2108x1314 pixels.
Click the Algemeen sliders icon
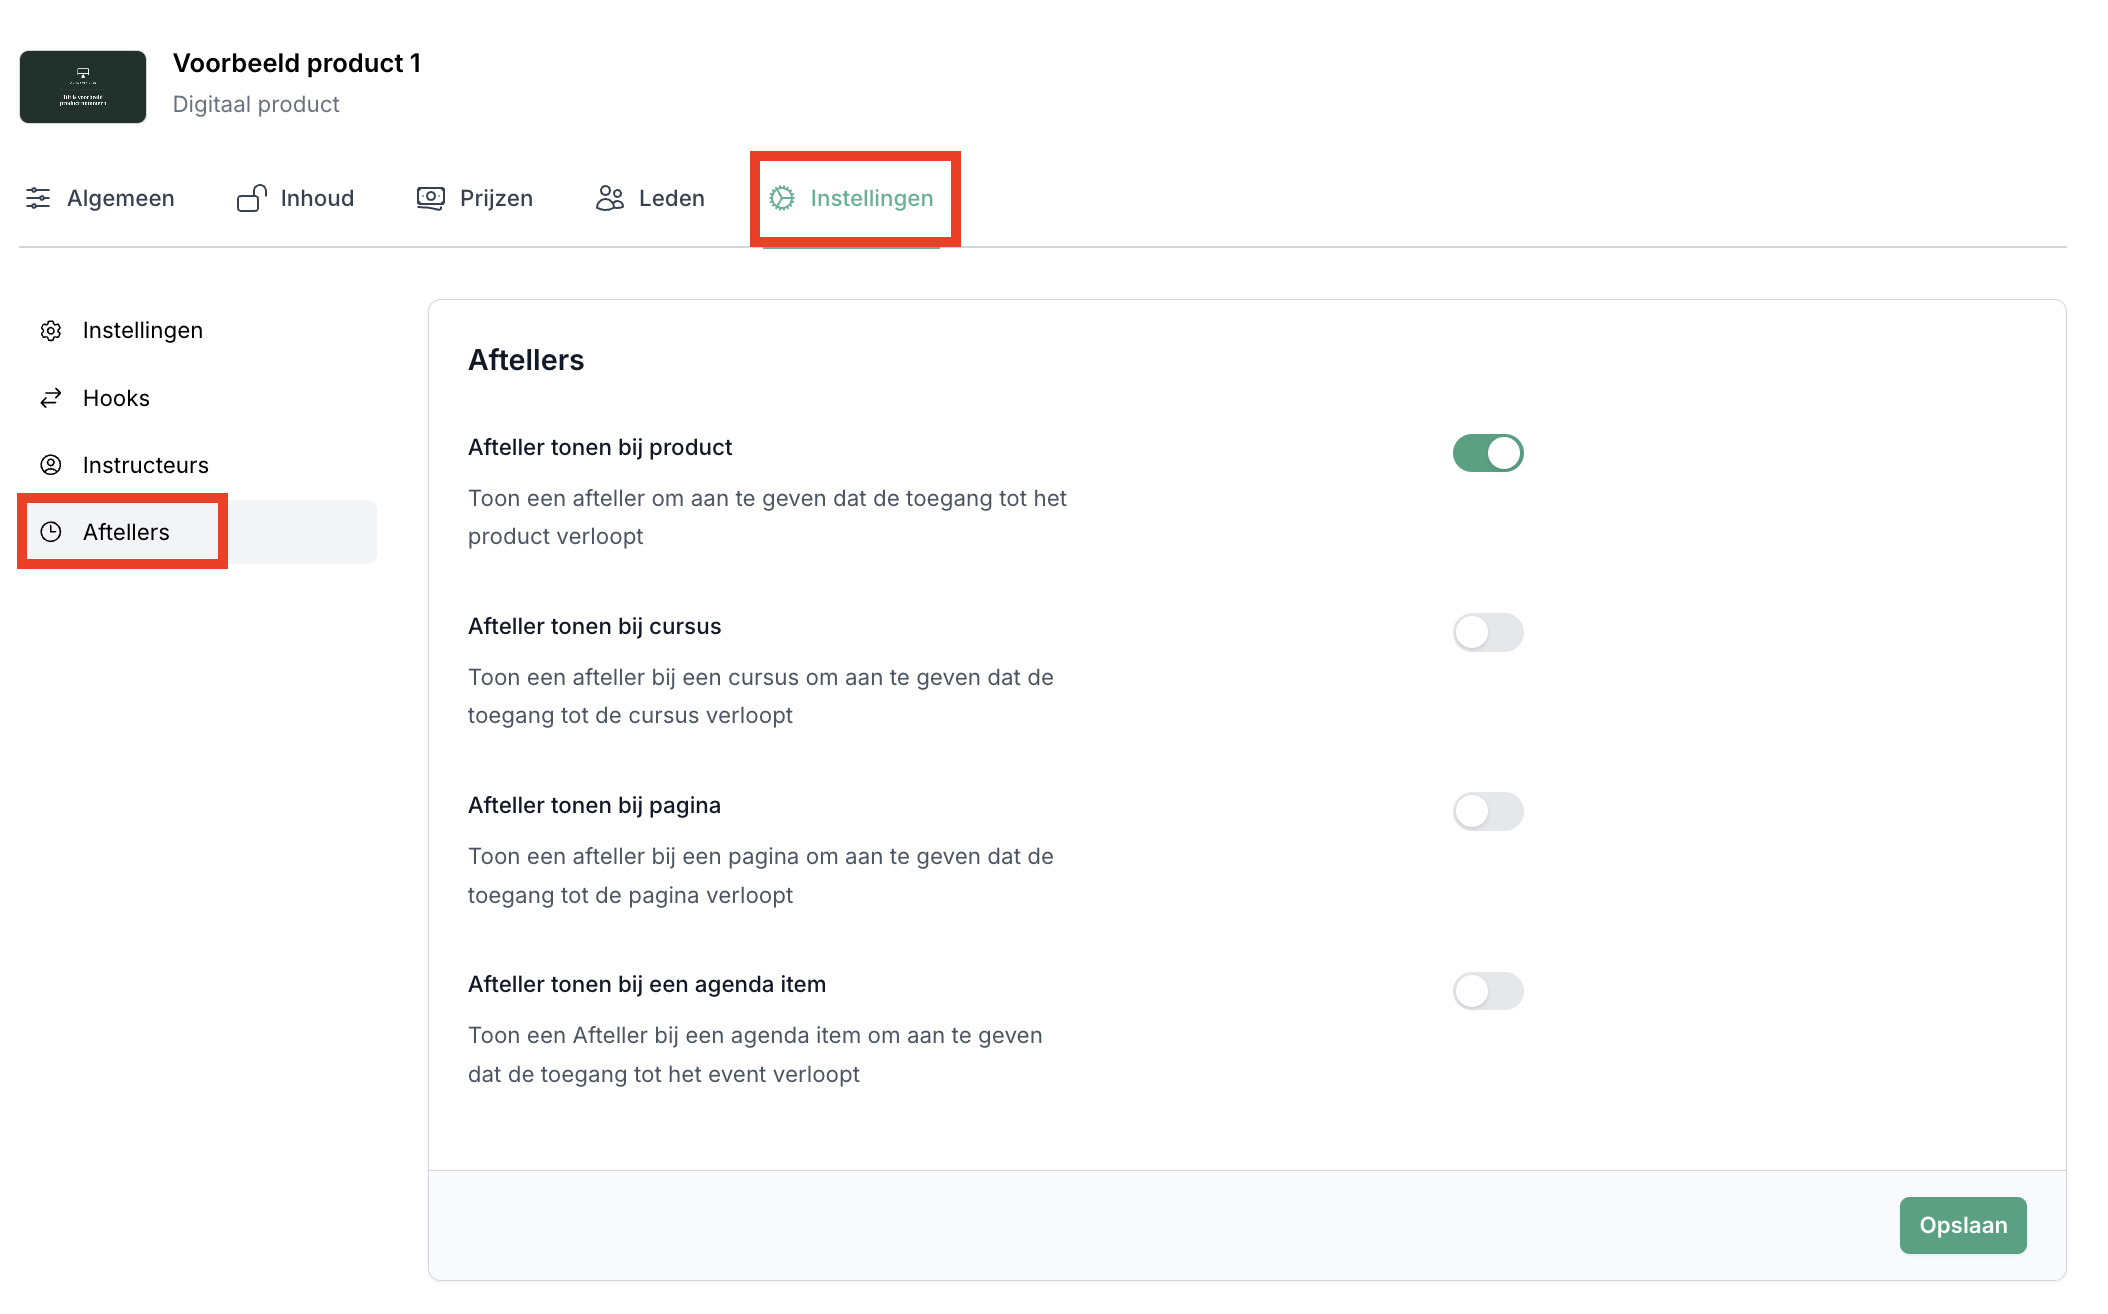coord(38,198)
